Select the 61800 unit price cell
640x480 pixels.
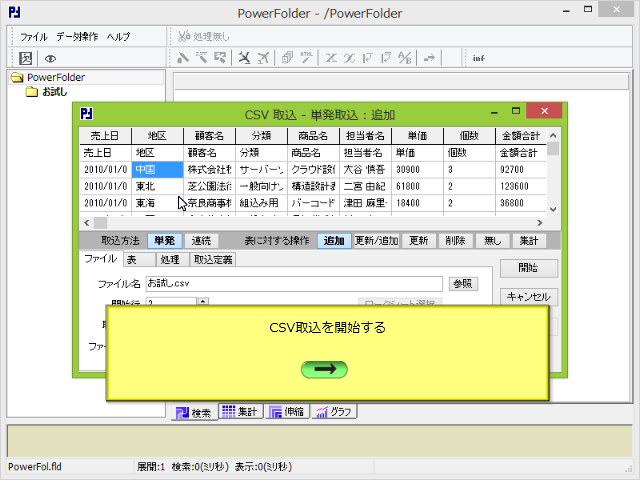[x=417, y=186]
